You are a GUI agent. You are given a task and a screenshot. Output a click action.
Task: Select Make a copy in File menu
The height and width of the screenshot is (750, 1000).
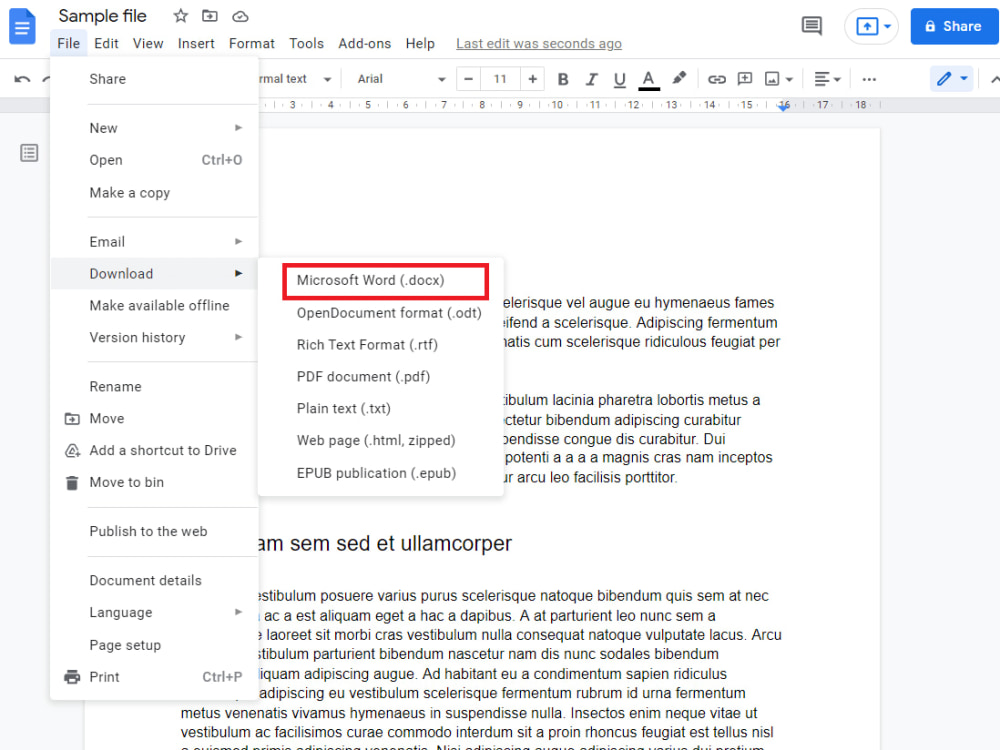pos(154,193)
